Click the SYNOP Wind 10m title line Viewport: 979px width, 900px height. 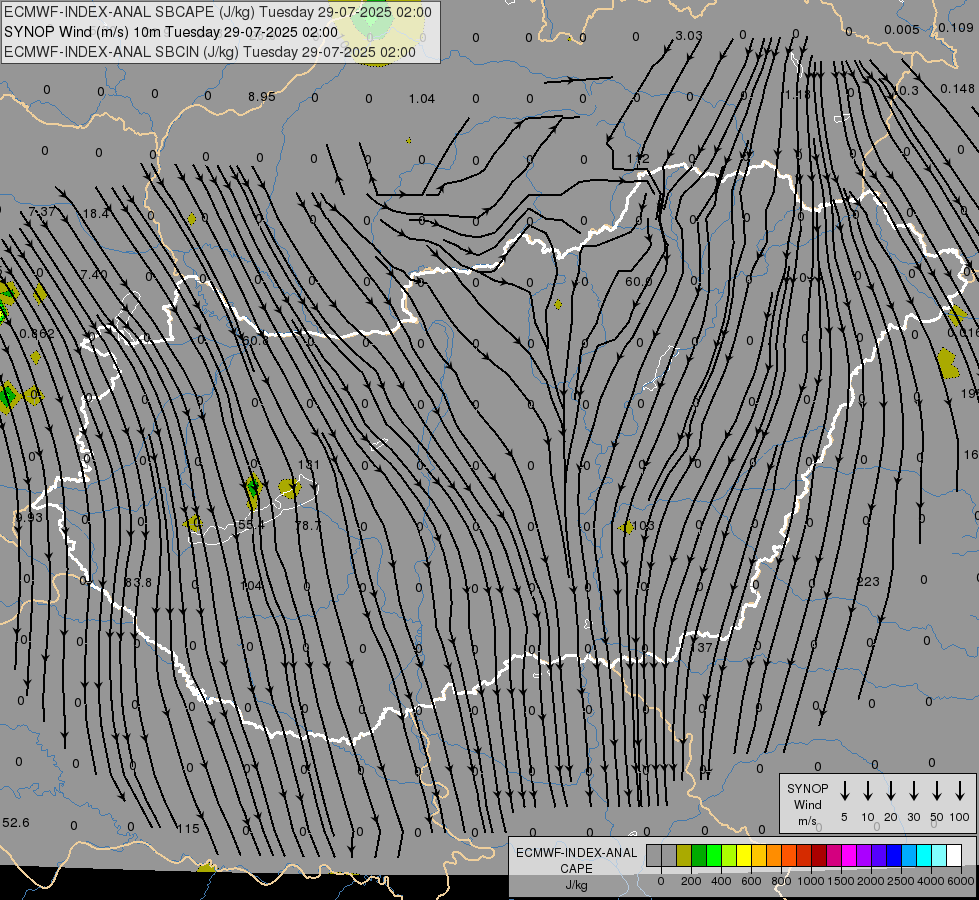[x=170, y=32]
